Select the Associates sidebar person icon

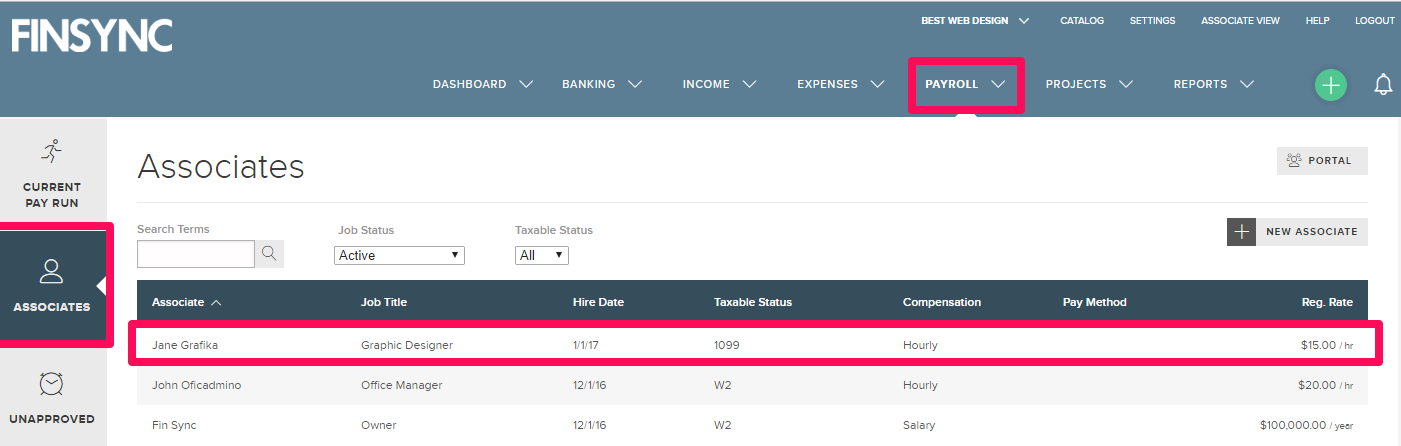(x=51, y=271)
